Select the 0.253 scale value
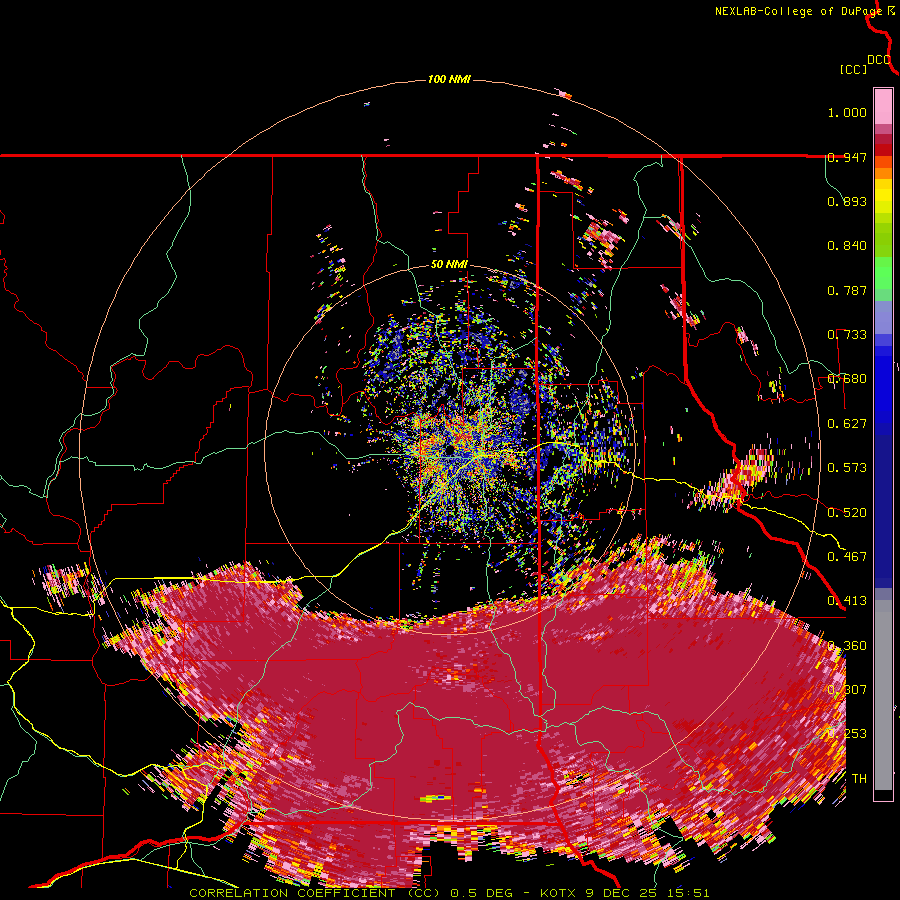This screenshot has width=900, height=900. 847,734
